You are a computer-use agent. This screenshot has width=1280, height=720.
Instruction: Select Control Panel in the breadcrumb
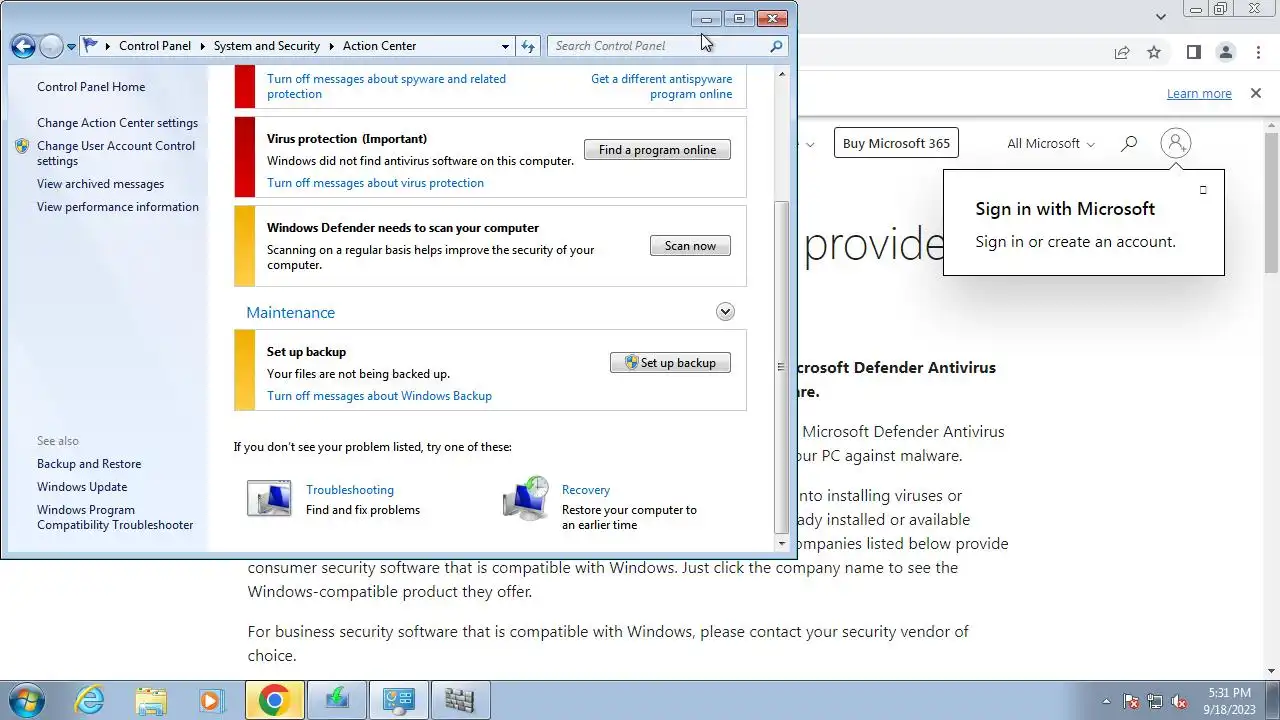coord(155,46)
